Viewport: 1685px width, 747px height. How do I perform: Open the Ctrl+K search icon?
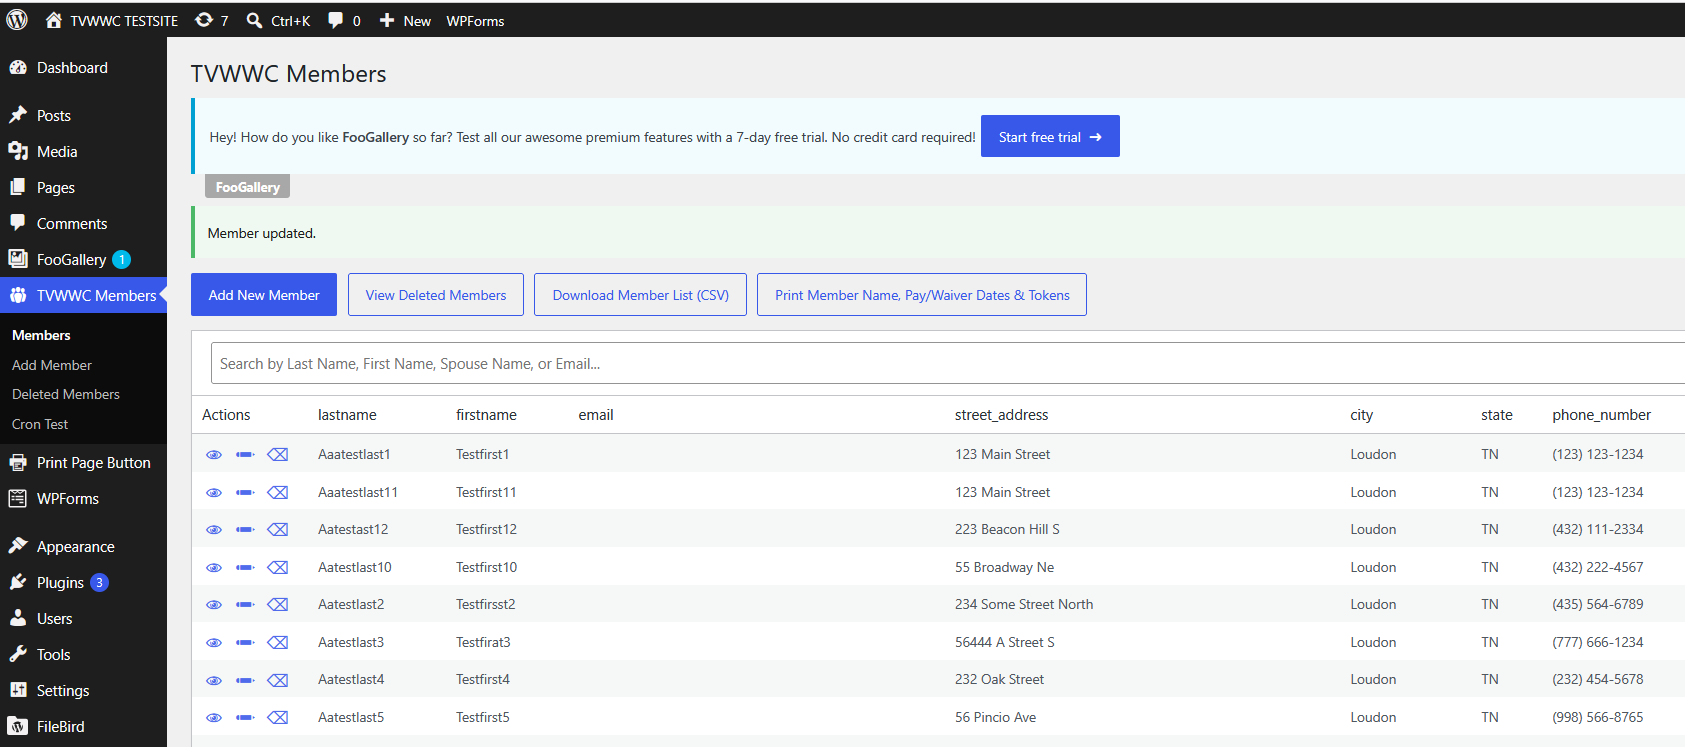point(255,20)
